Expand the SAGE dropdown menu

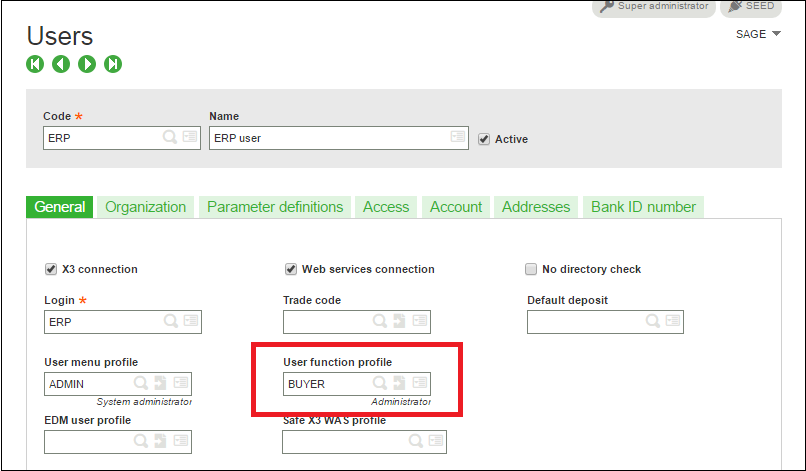pos(758,34)
